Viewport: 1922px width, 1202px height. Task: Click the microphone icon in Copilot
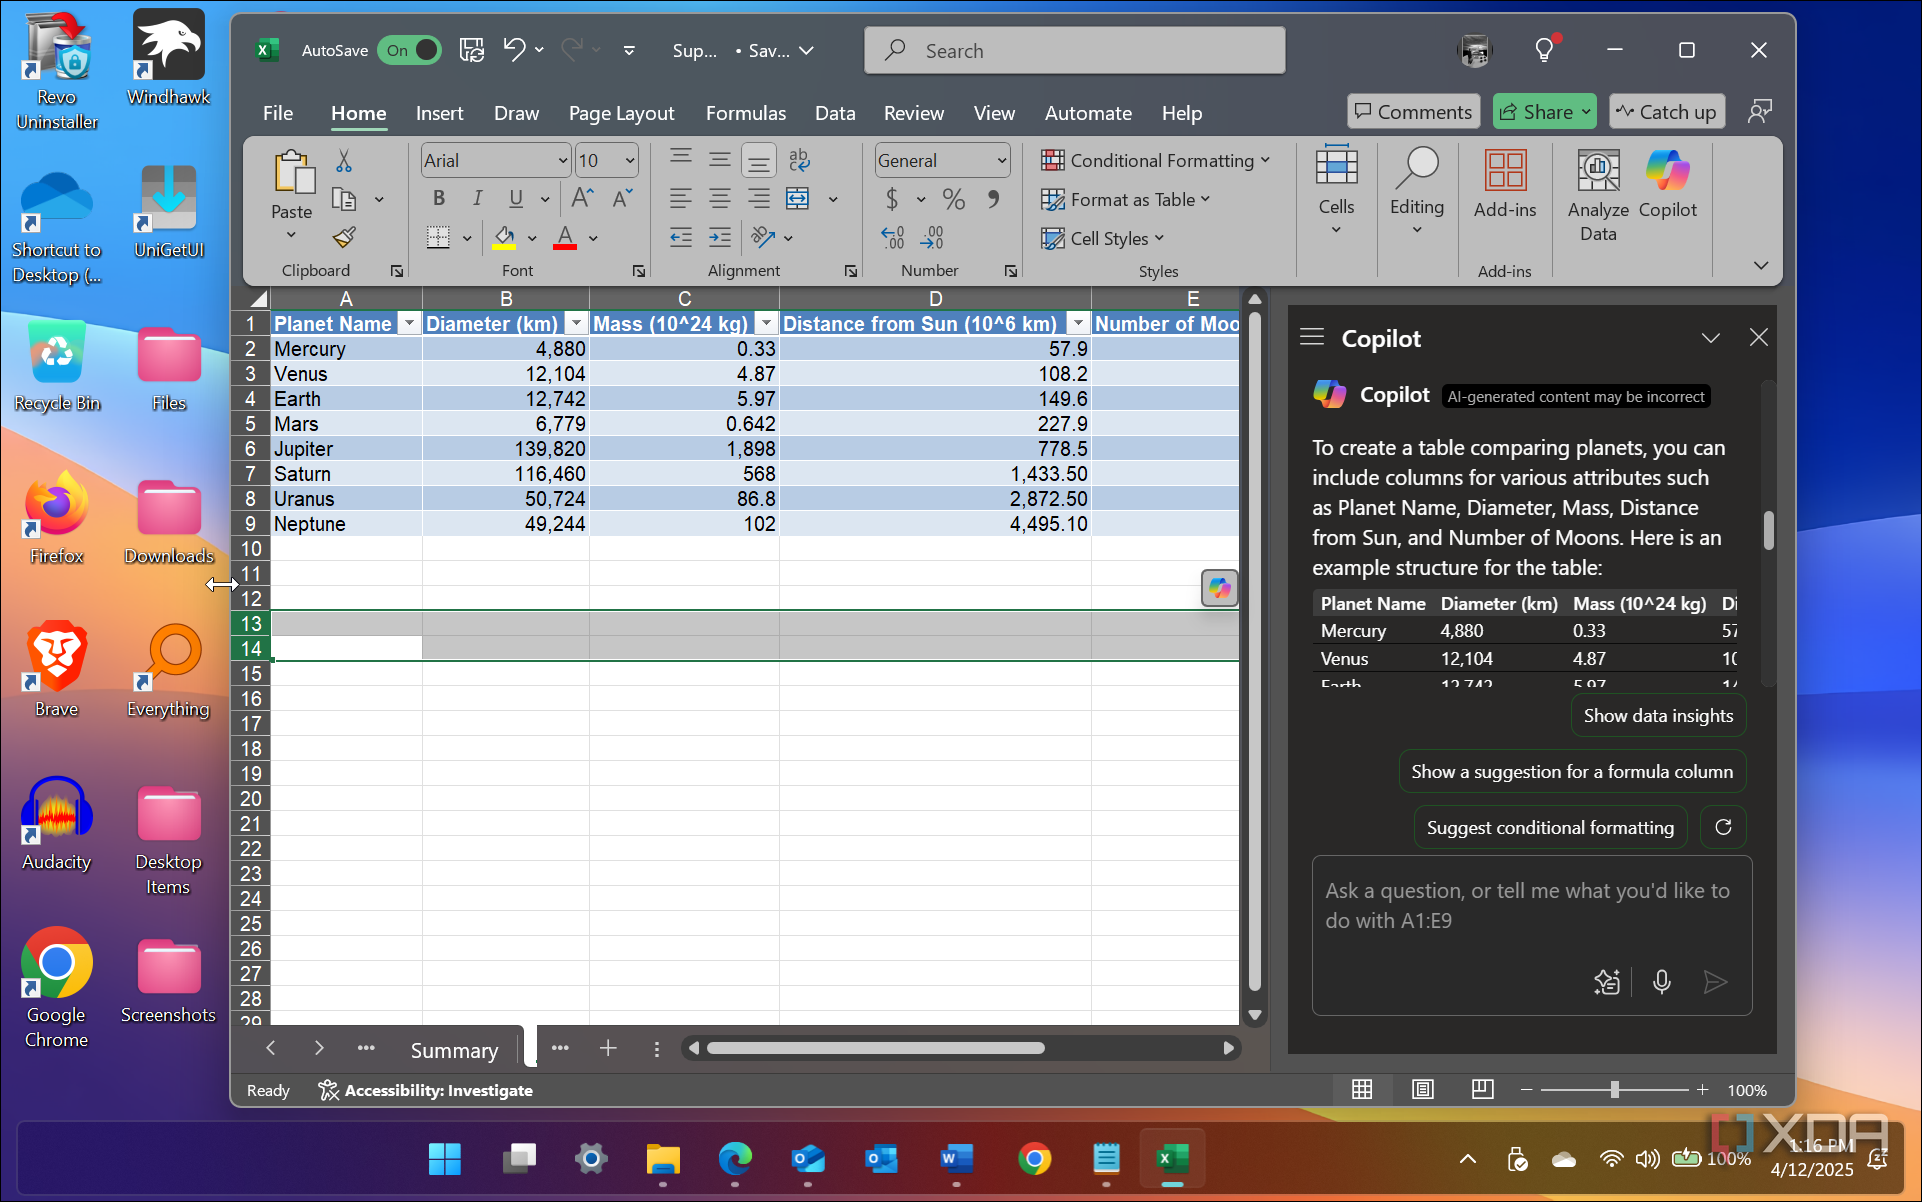pyautogui.click(x=1661, y=982)
